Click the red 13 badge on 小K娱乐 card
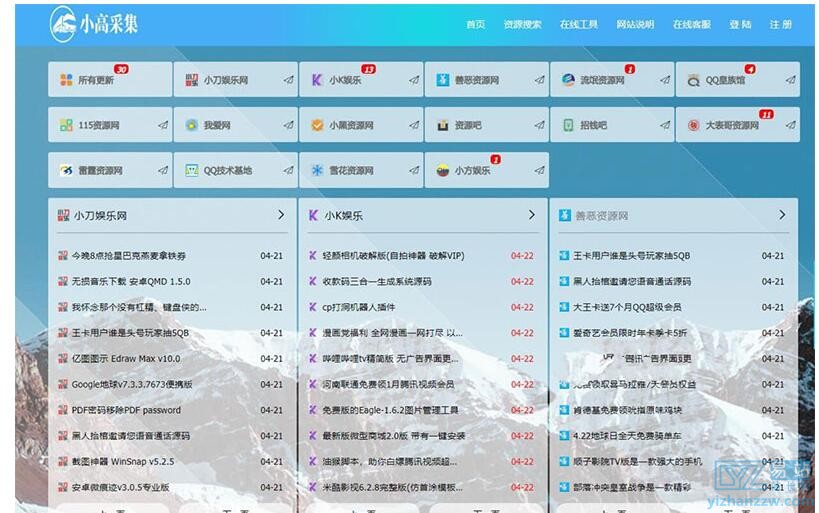This screenshot has width=819, height=513. [x=368, y=69]
